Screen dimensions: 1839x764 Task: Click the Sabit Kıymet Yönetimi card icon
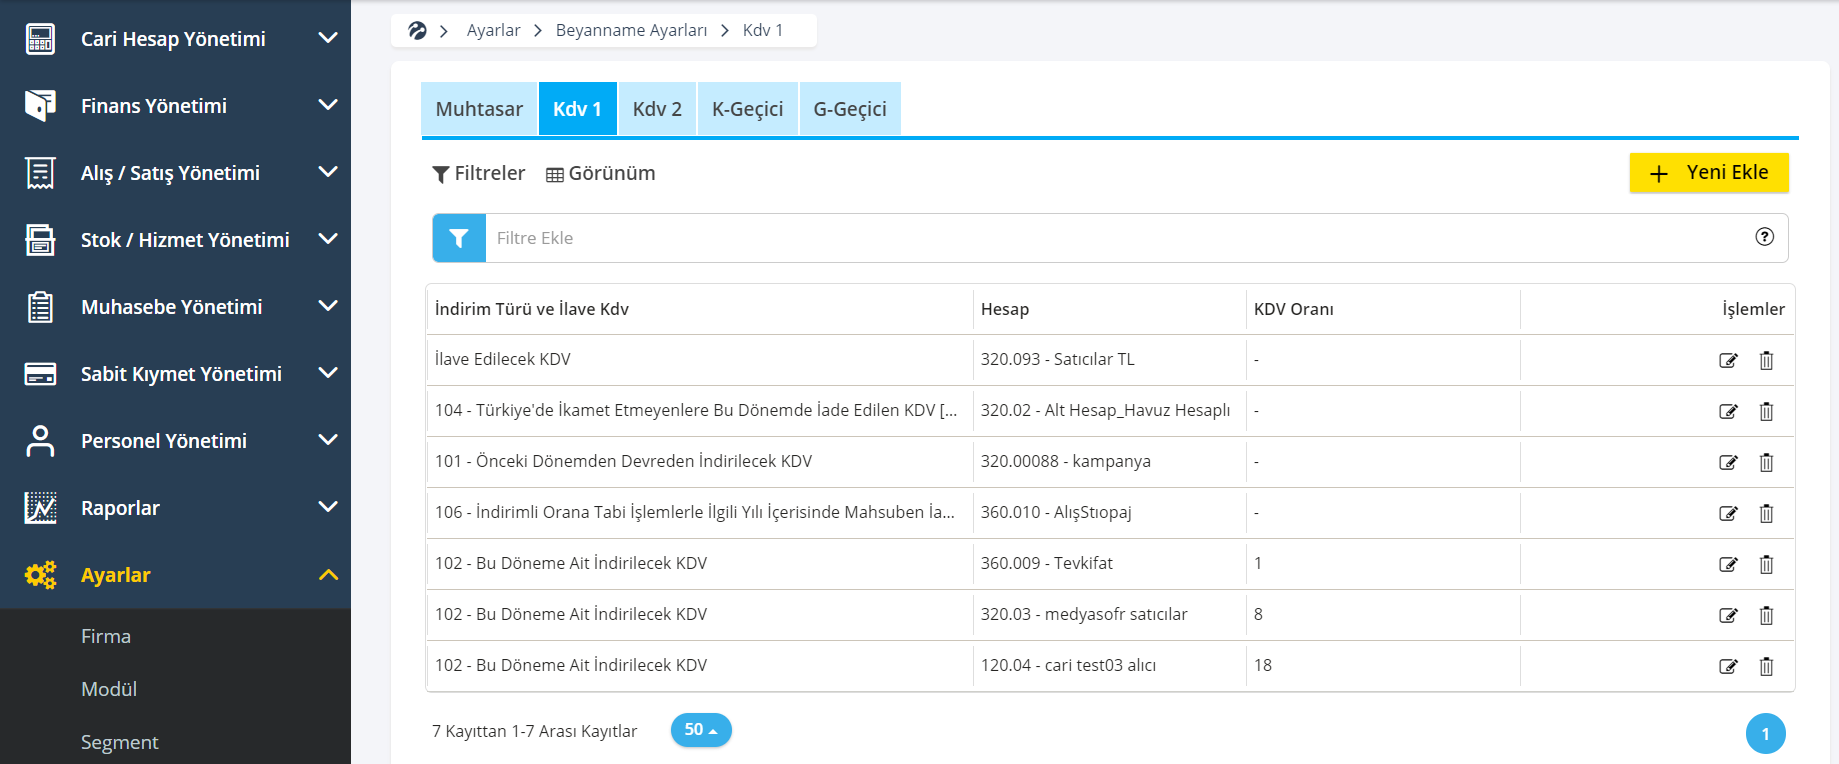coord(40,374)
